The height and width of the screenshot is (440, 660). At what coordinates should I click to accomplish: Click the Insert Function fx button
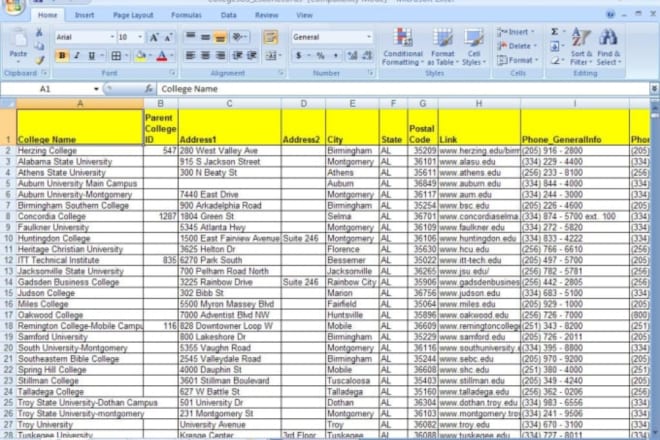tap(149, 89)
